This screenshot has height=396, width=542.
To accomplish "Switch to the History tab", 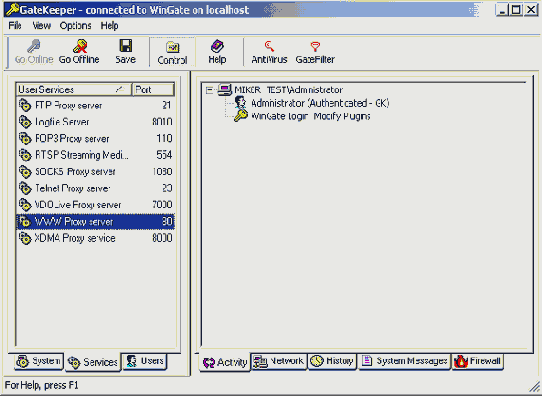I will (x=332, y=361).
